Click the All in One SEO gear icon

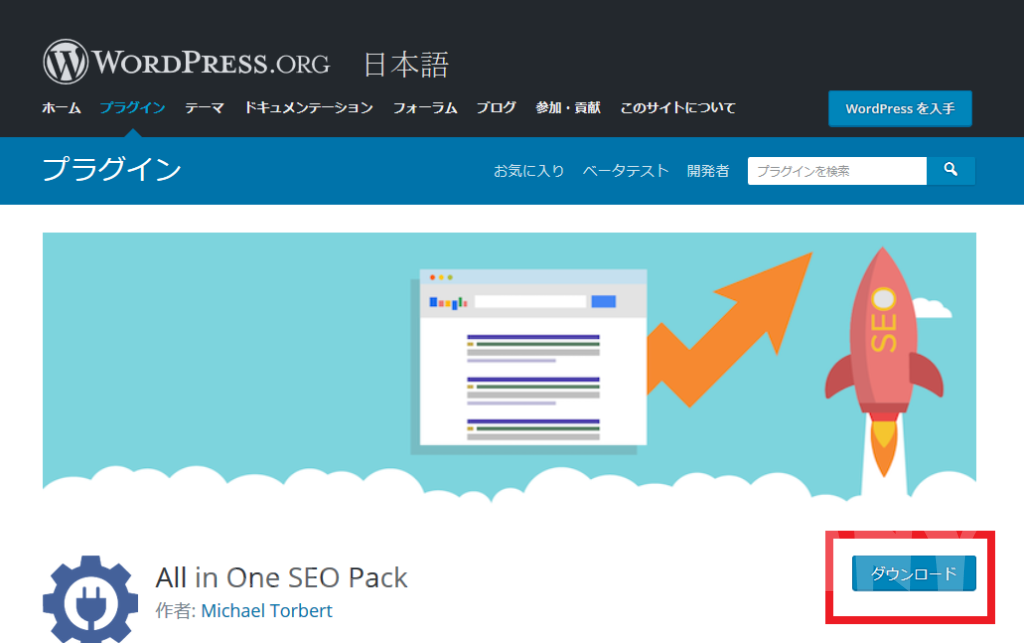90,600
